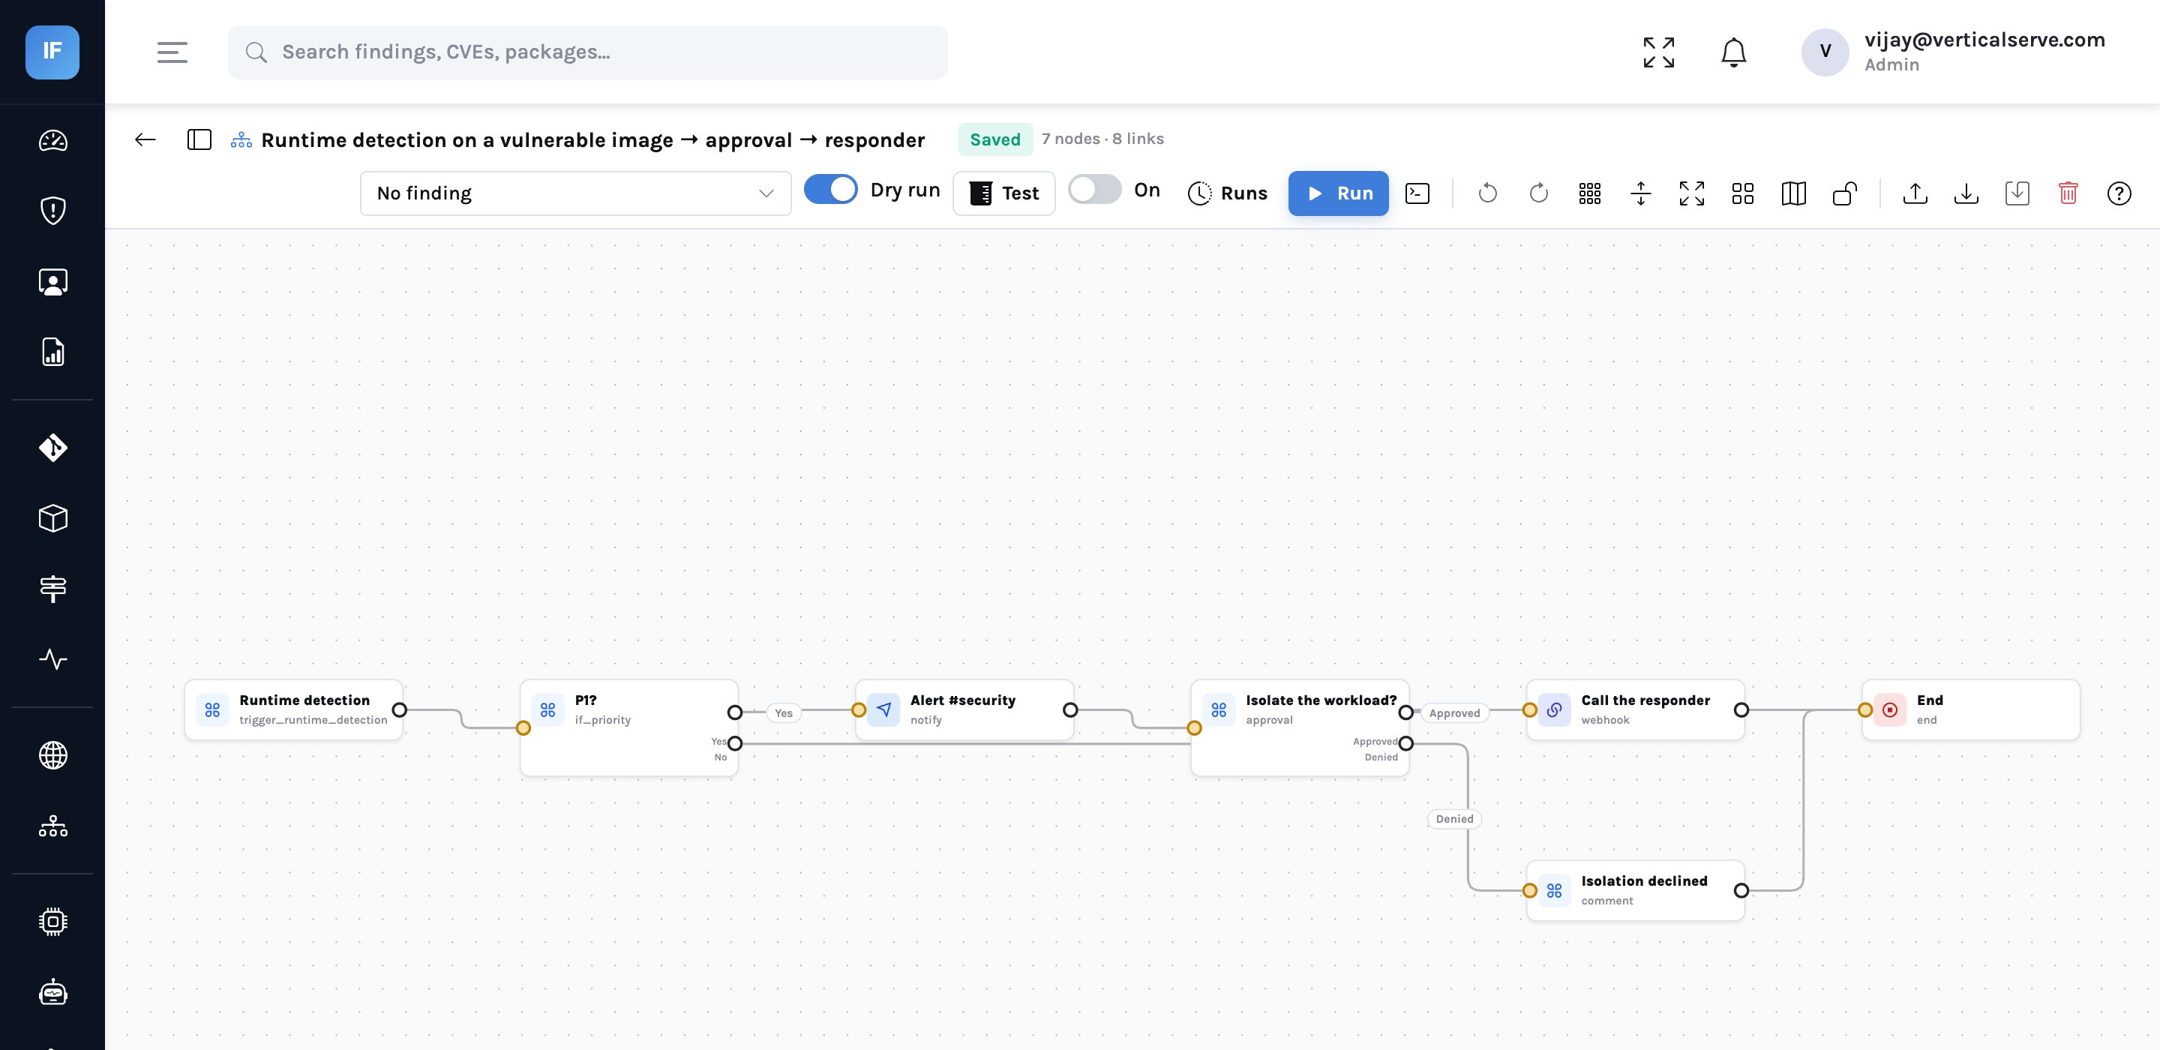This screenshot has height=1050, width=2160.
Task: Toggle the Dry run switch
Action: [831, 189]
